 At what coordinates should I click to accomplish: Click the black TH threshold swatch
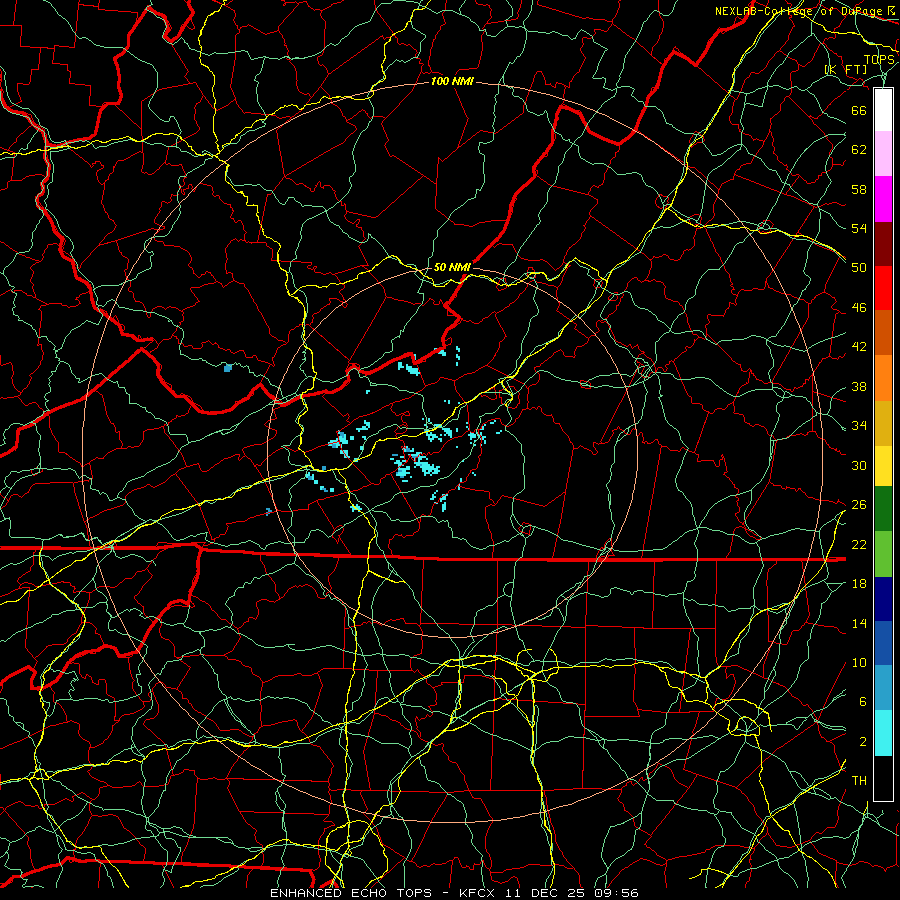pyautogui.click(x=883, y=778)
